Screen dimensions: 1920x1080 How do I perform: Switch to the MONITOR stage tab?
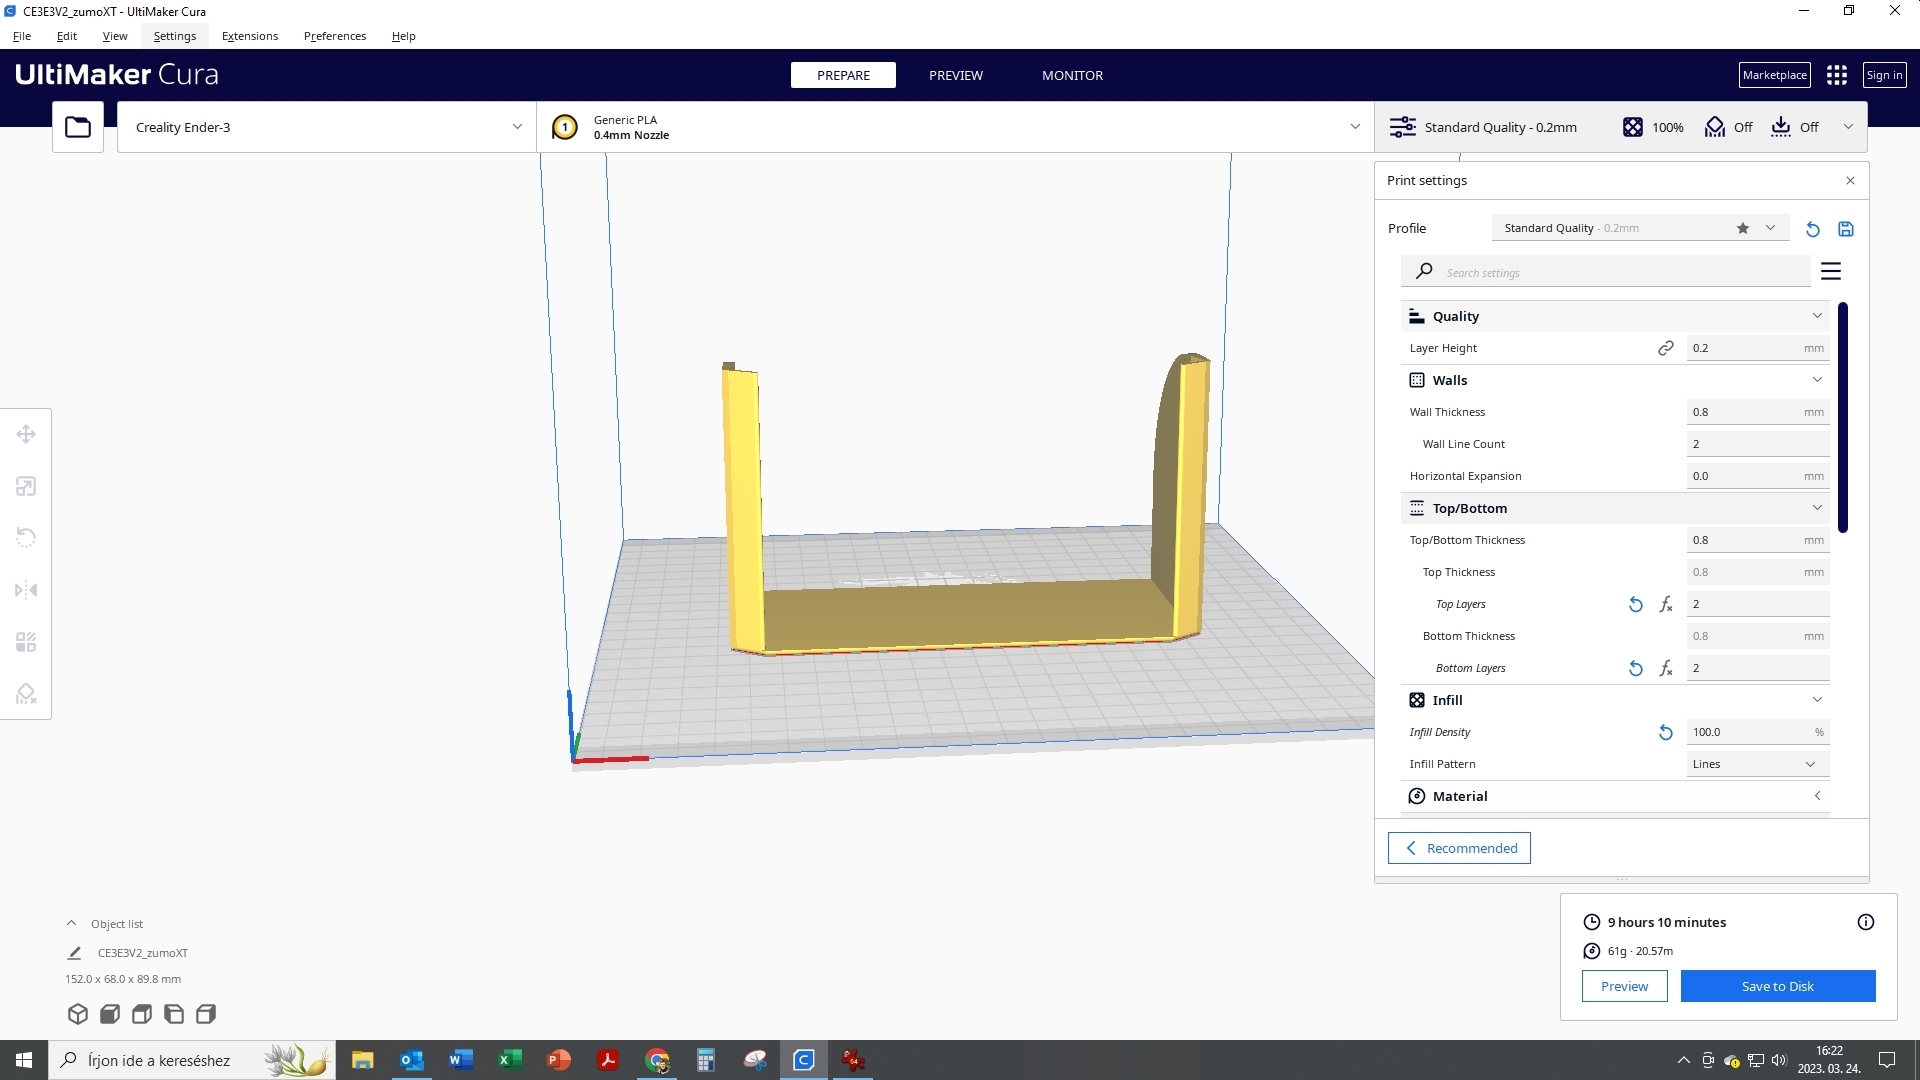point(1072,75)
